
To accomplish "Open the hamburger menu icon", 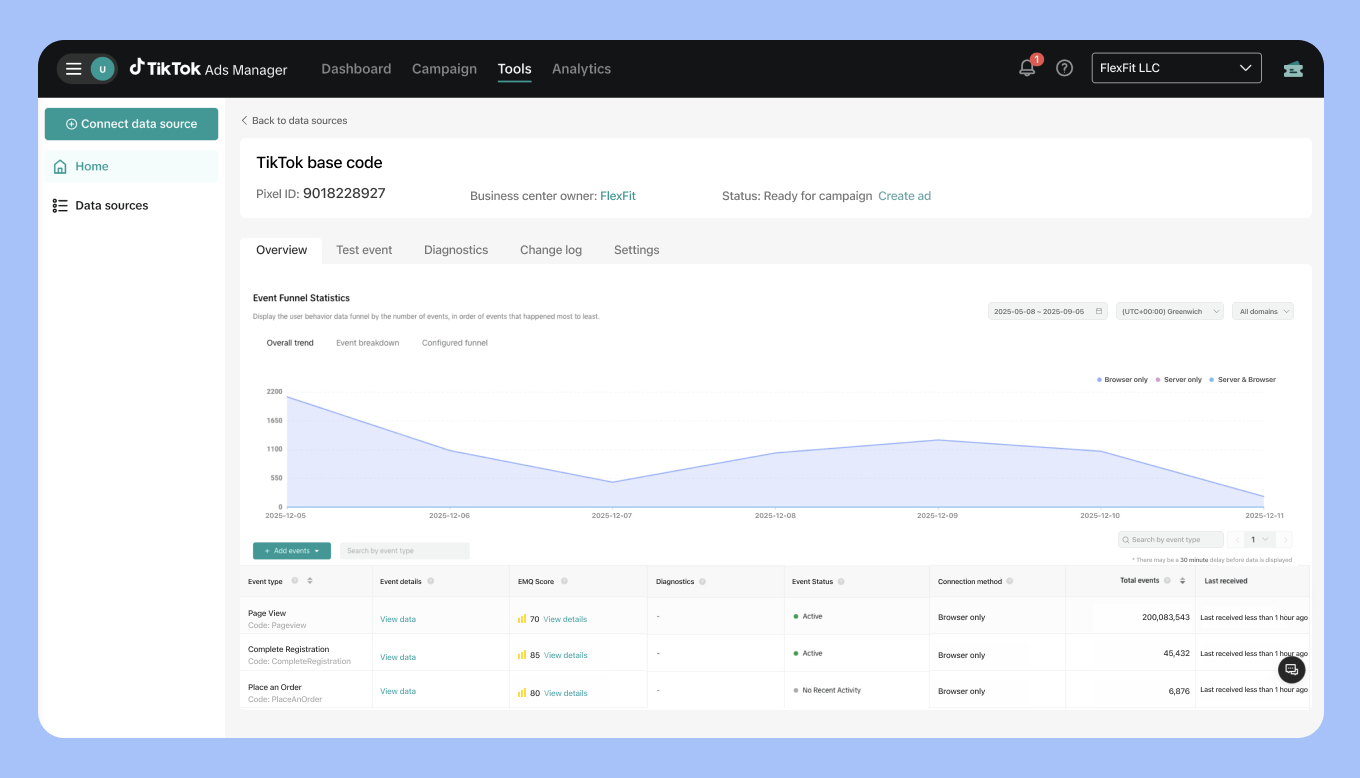I will [x=73, y=69].
